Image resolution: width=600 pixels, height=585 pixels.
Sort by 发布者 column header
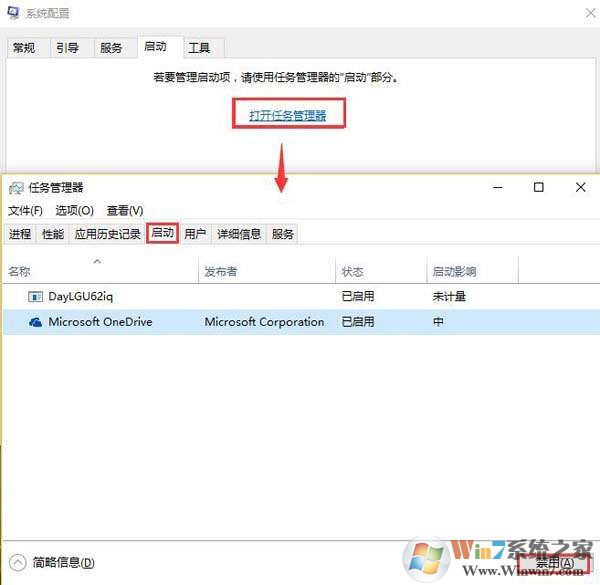(x=267, y=271)
